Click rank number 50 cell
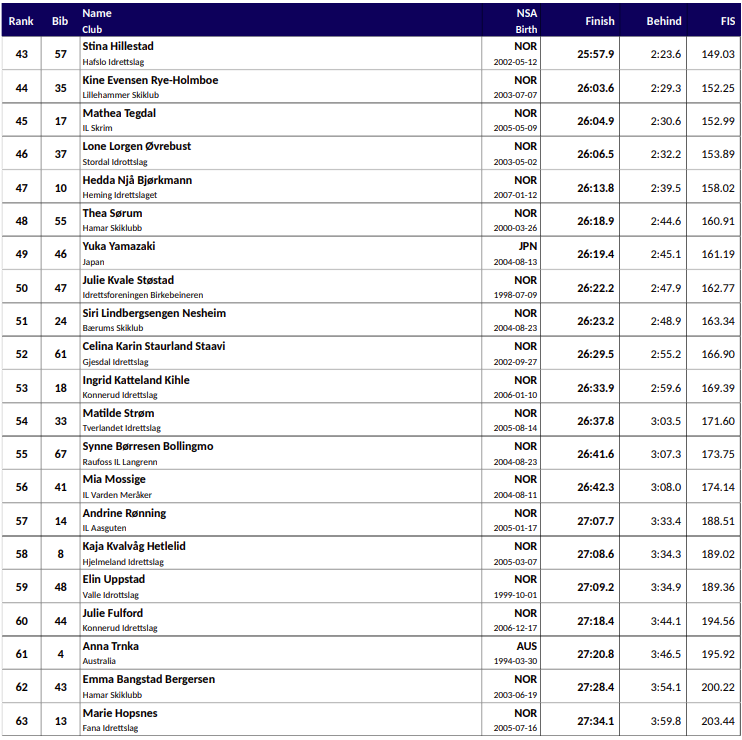 (x=22, y=288)
